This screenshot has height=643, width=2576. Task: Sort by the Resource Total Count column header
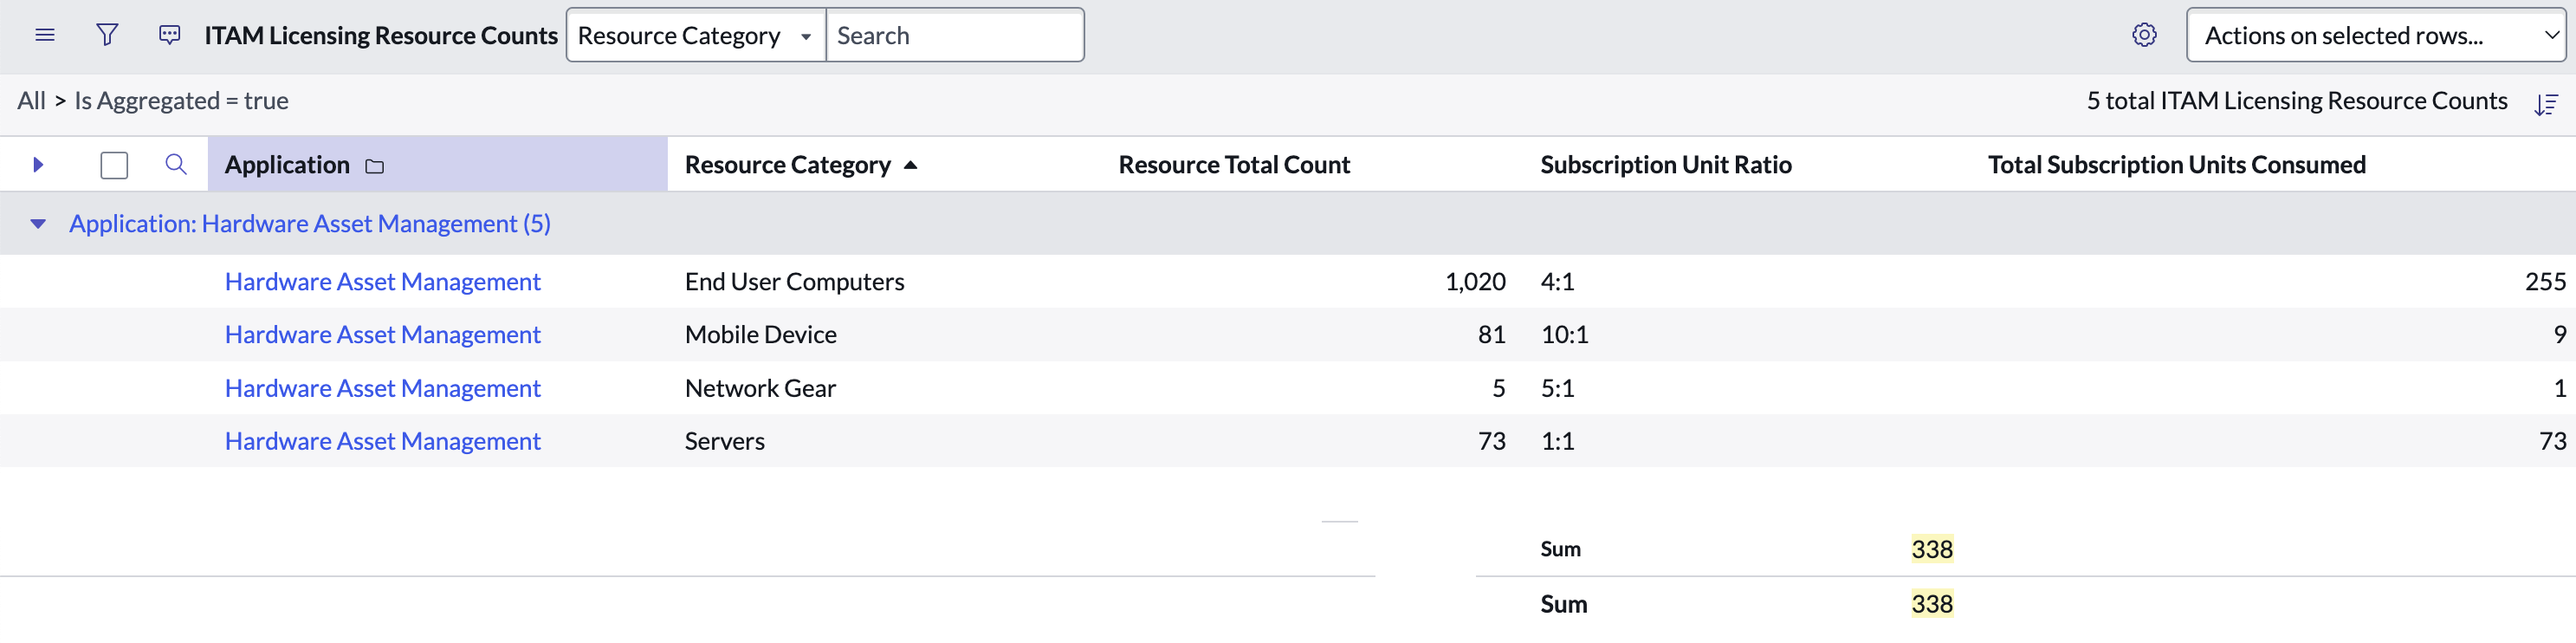(x=1234, y=165)
